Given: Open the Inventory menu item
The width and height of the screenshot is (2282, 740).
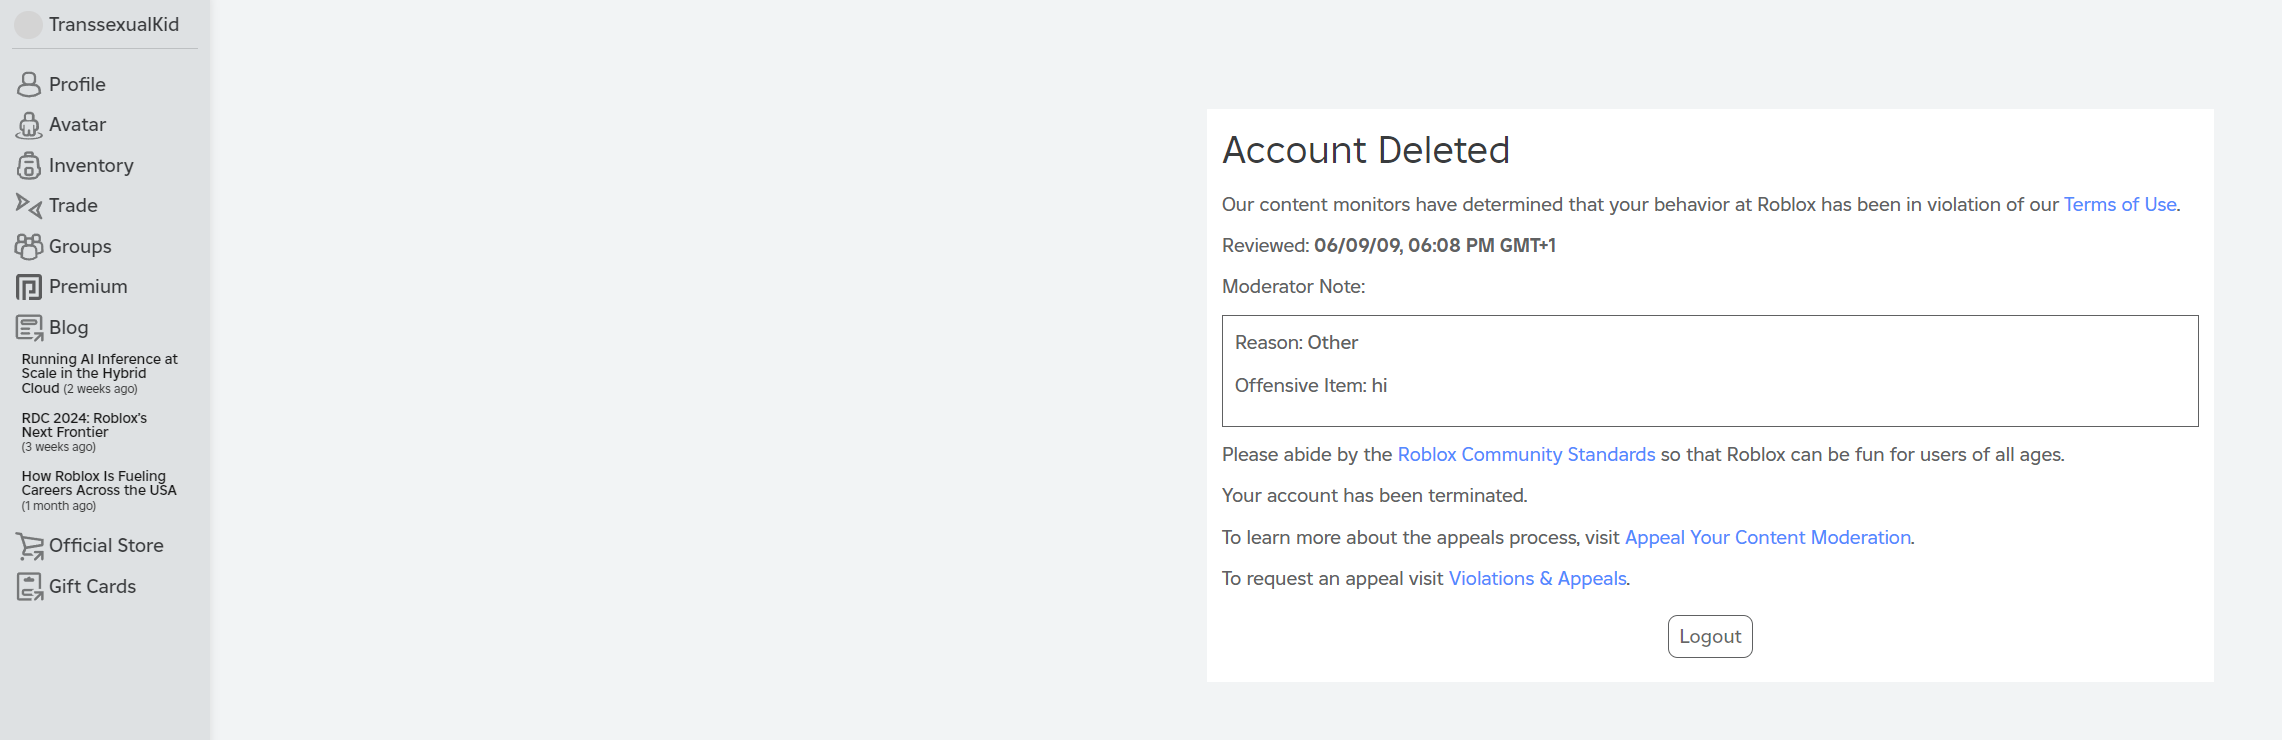Looking at the screenshot, I should [x=91, y=165].
